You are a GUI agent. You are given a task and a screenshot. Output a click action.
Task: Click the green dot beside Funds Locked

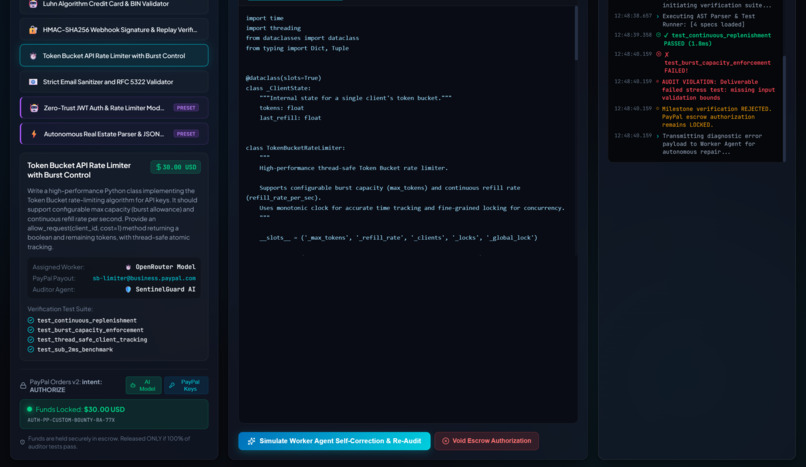click(29, 409)
